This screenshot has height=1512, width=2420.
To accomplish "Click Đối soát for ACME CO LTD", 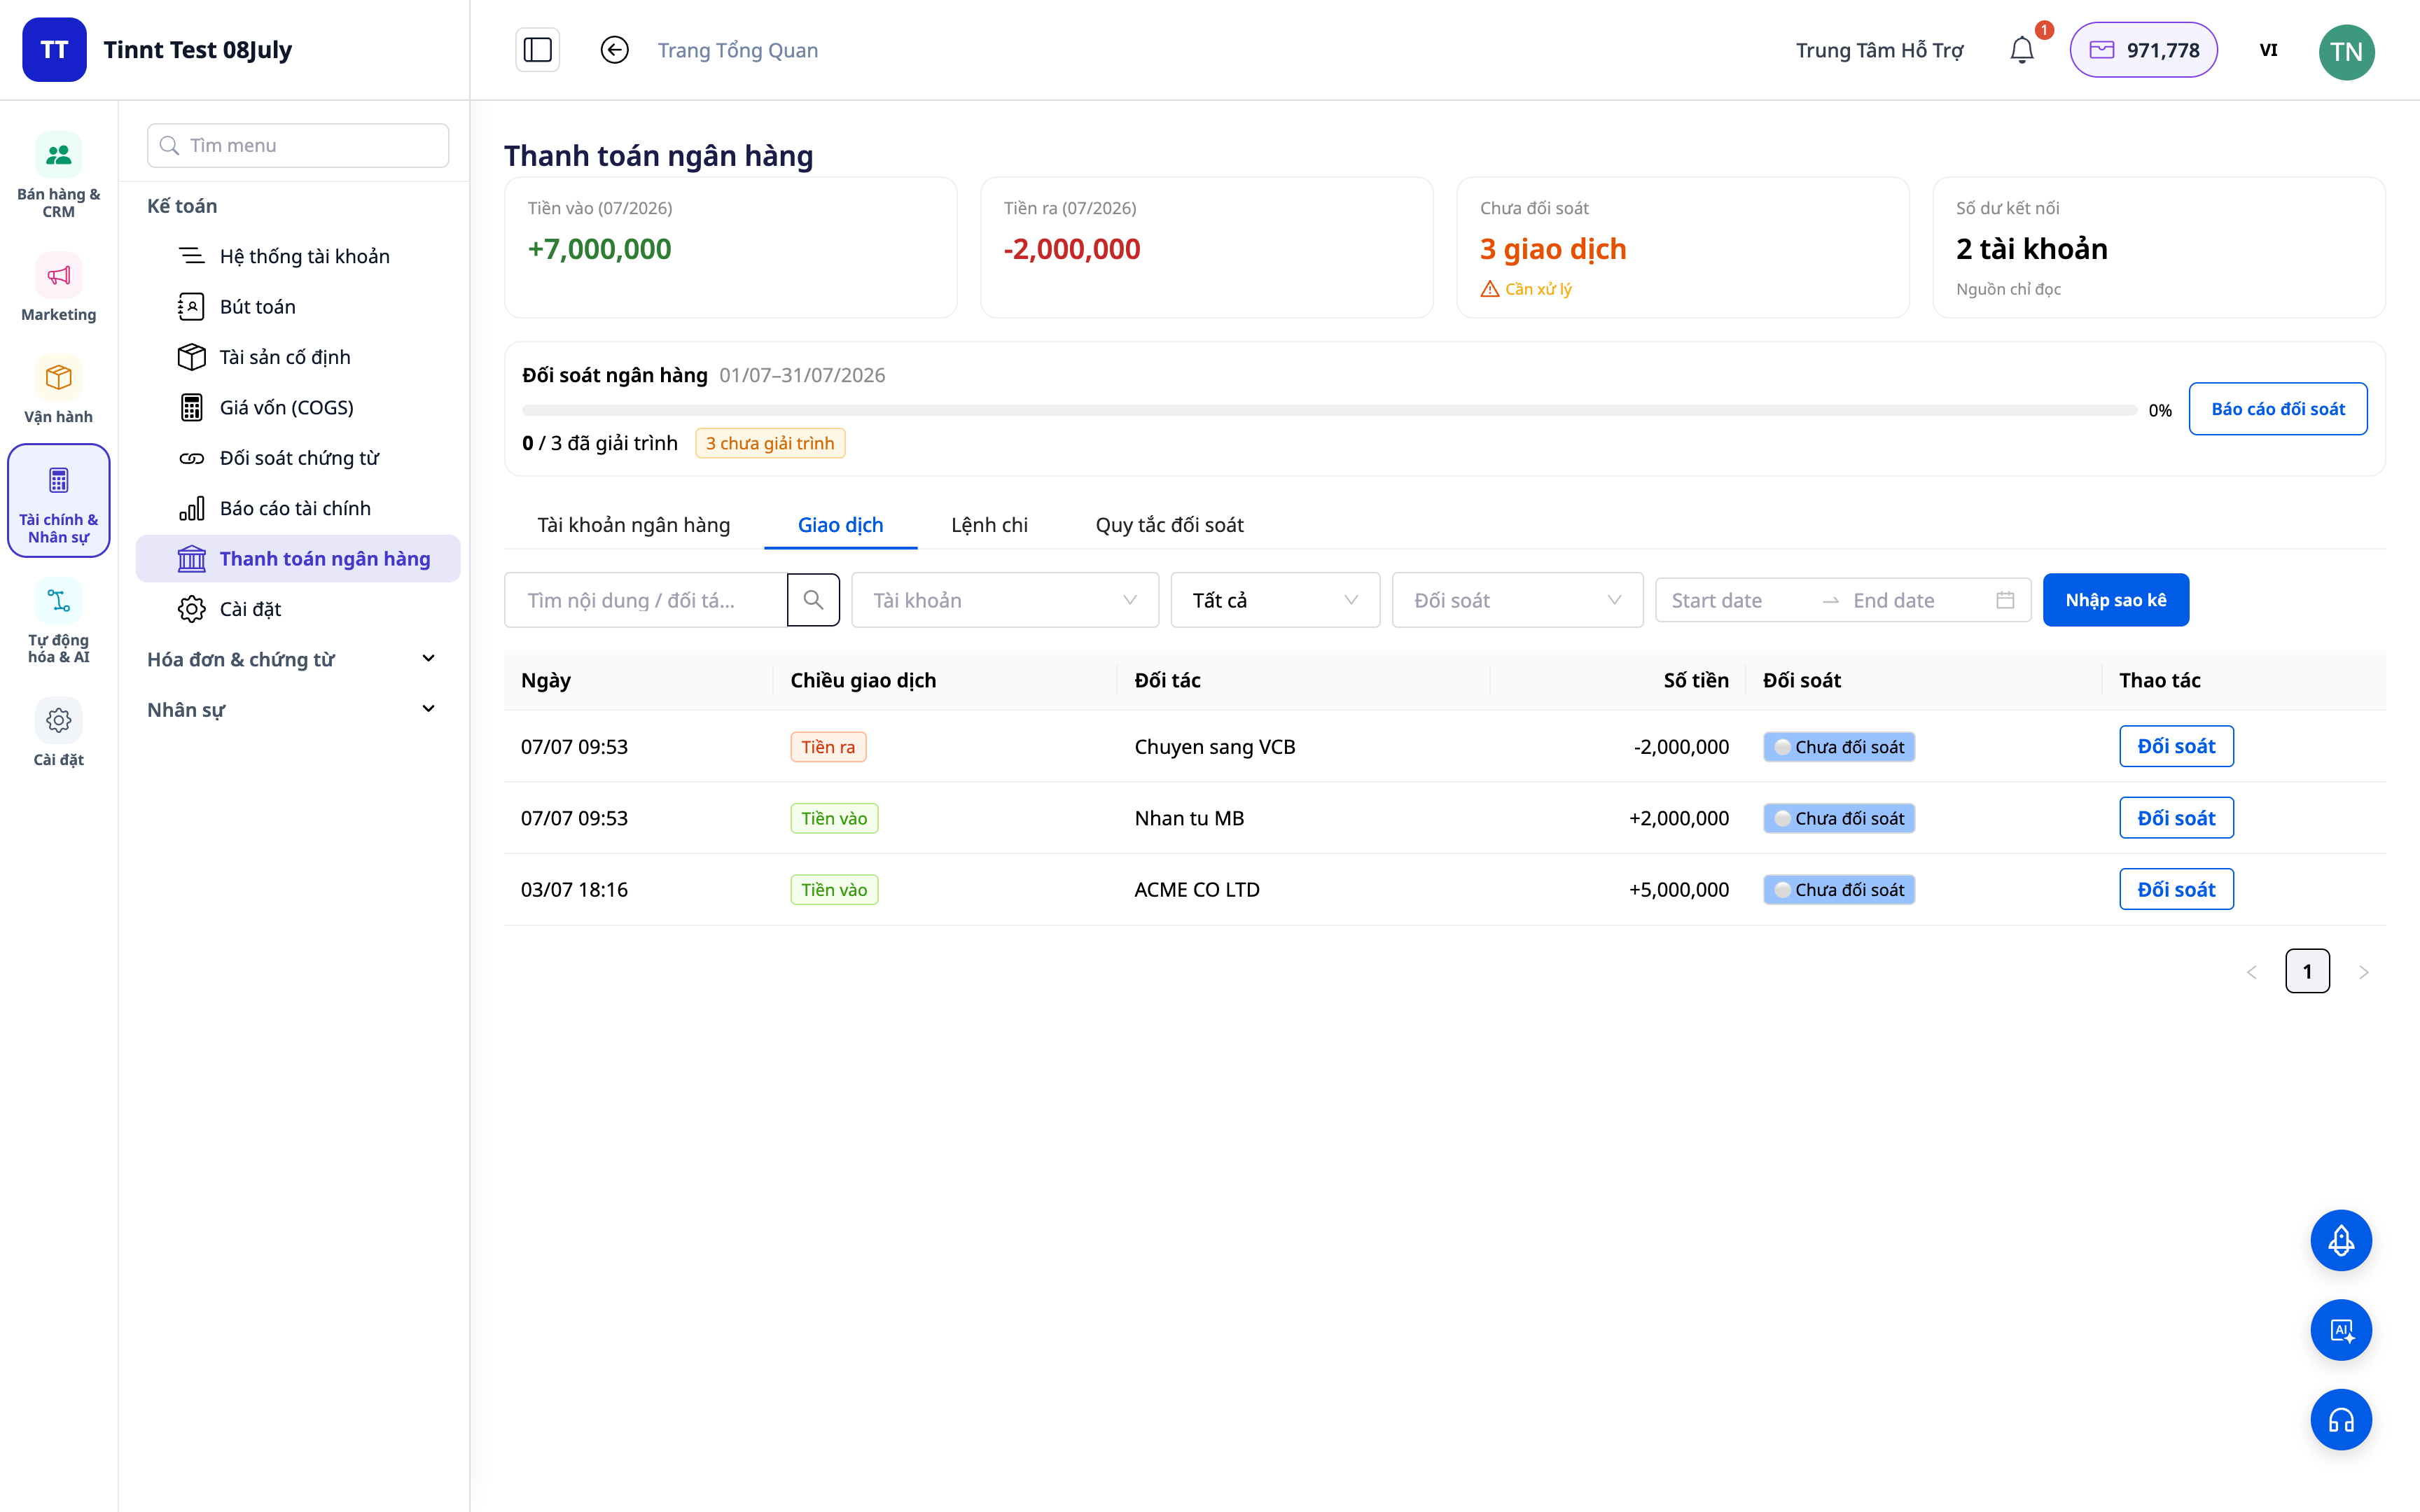I will tap(2176, 889).
